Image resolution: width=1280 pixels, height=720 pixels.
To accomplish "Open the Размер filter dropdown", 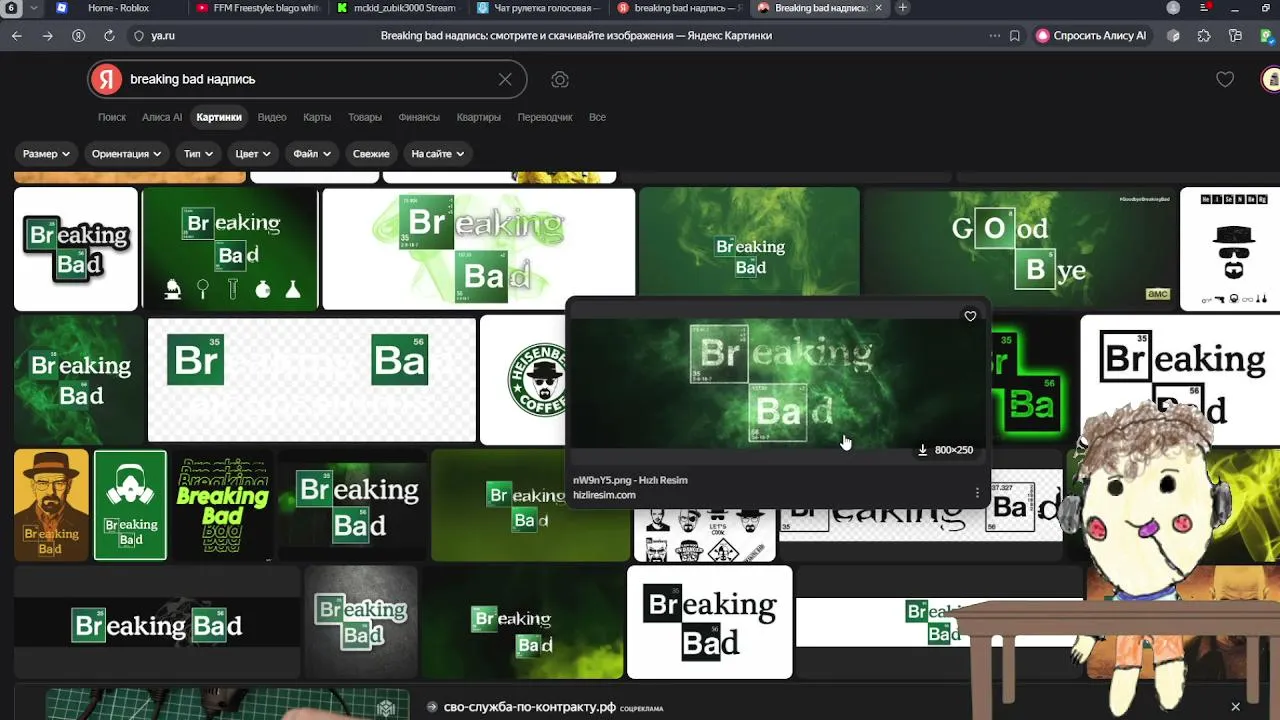I will coord(46,154).
